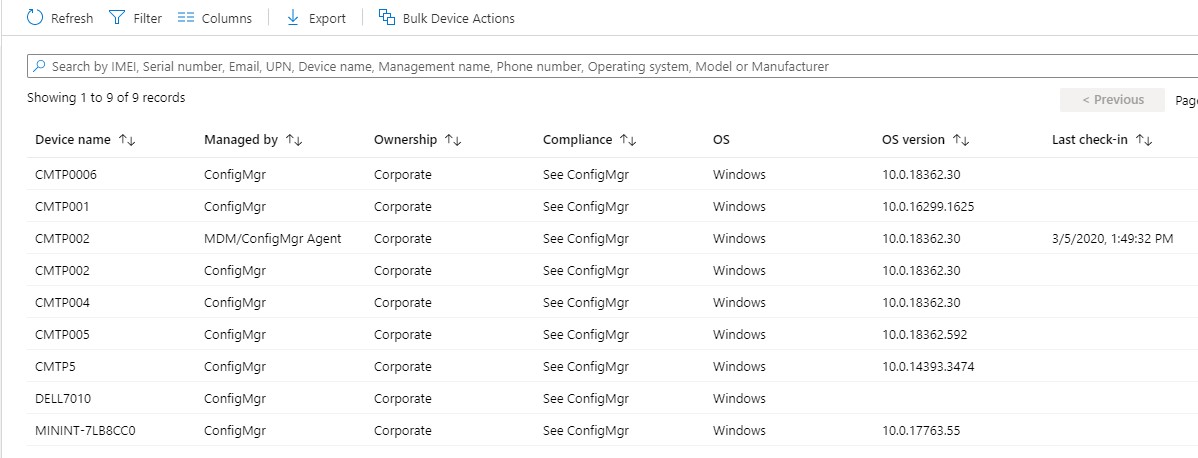Click the OS column header
Image resolution: width=1198 pixels, height=458 pixels.
[721, 140]
